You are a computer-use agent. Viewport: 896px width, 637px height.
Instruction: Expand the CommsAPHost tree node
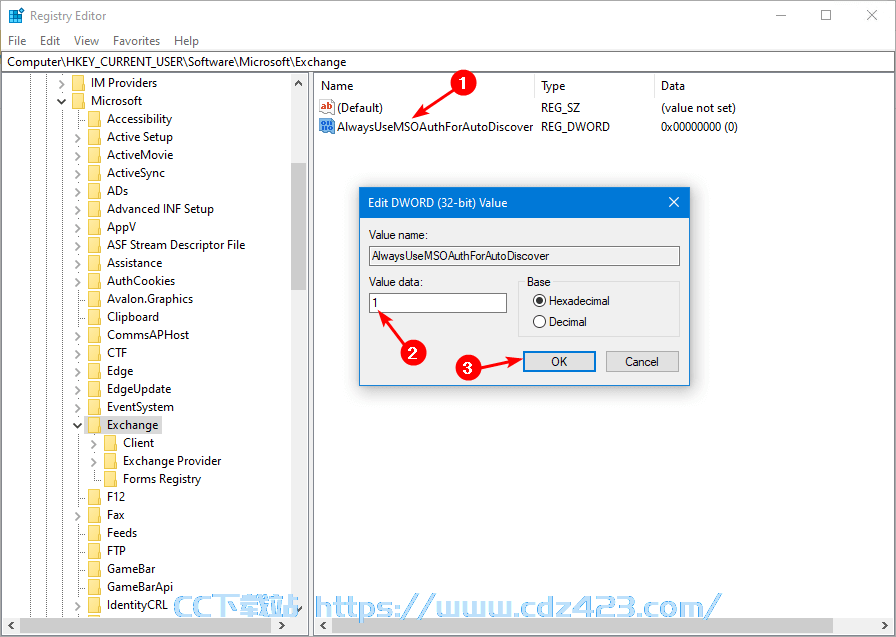click(x=78, y=335)
